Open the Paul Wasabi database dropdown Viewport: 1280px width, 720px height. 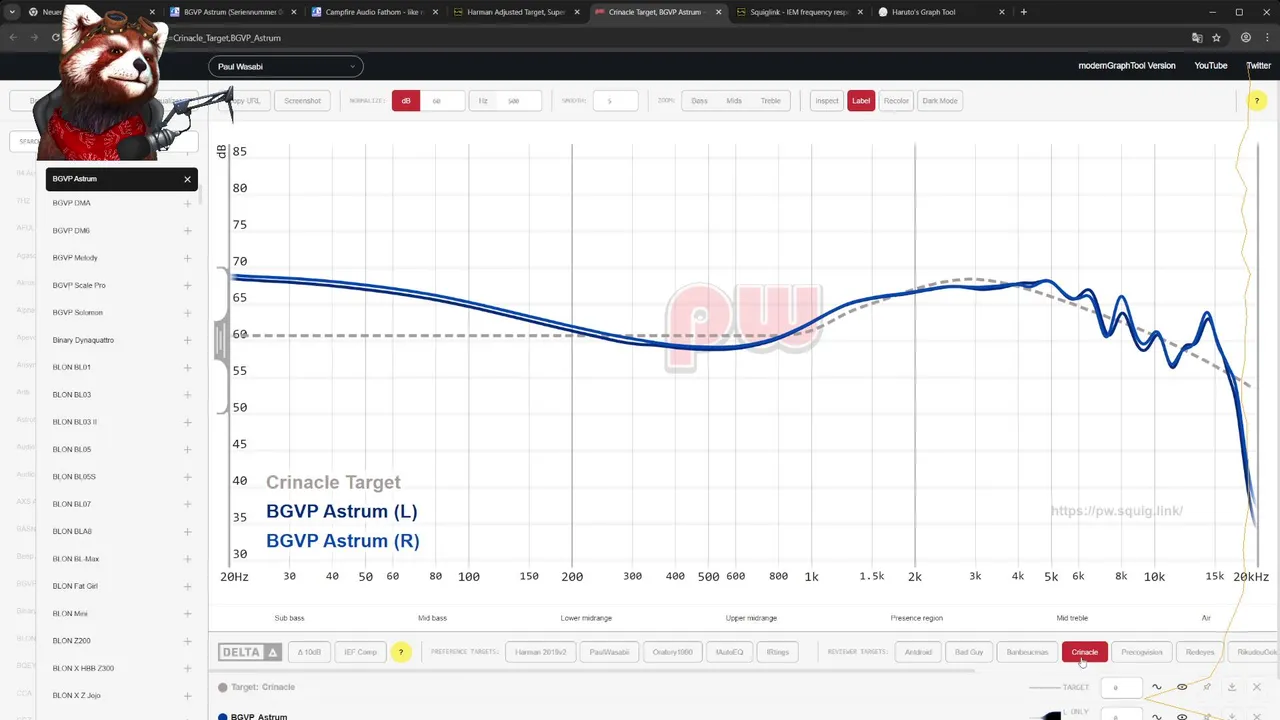[286, 67]
